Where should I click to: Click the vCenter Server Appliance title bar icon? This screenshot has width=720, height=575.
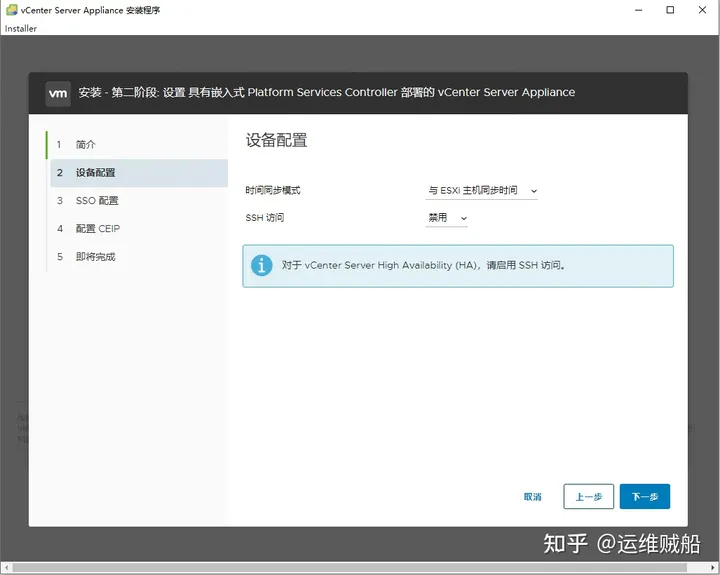click(x=11, y=10)
